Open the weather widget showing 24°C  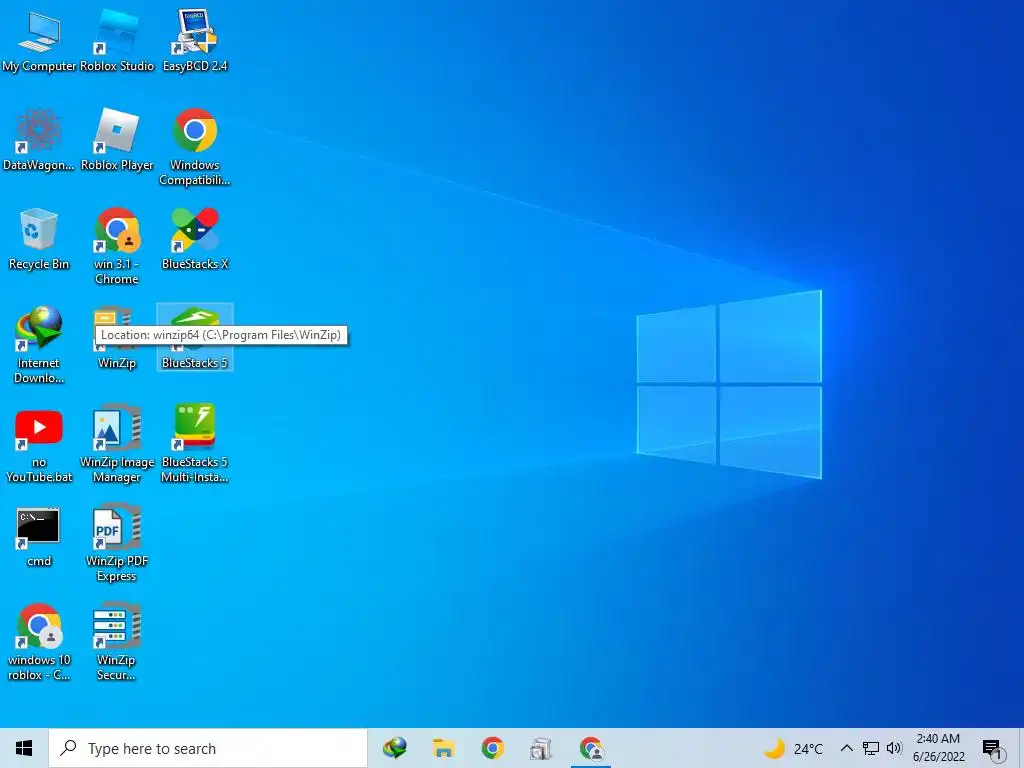[794, 748]
